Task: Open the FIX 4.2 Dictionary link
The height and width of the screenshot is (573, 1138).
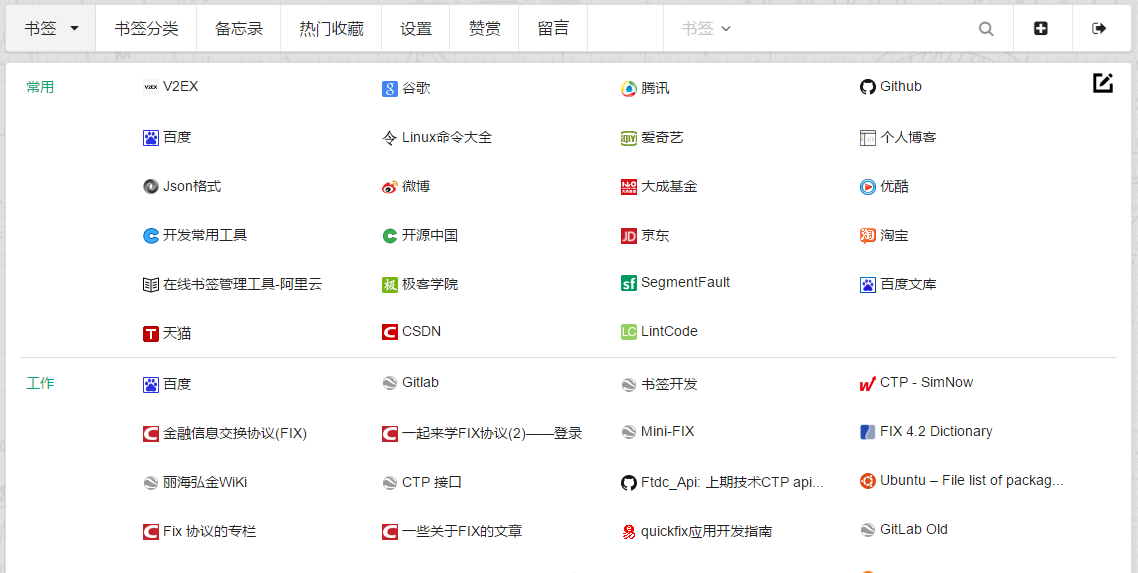Action: click(936, 432)
